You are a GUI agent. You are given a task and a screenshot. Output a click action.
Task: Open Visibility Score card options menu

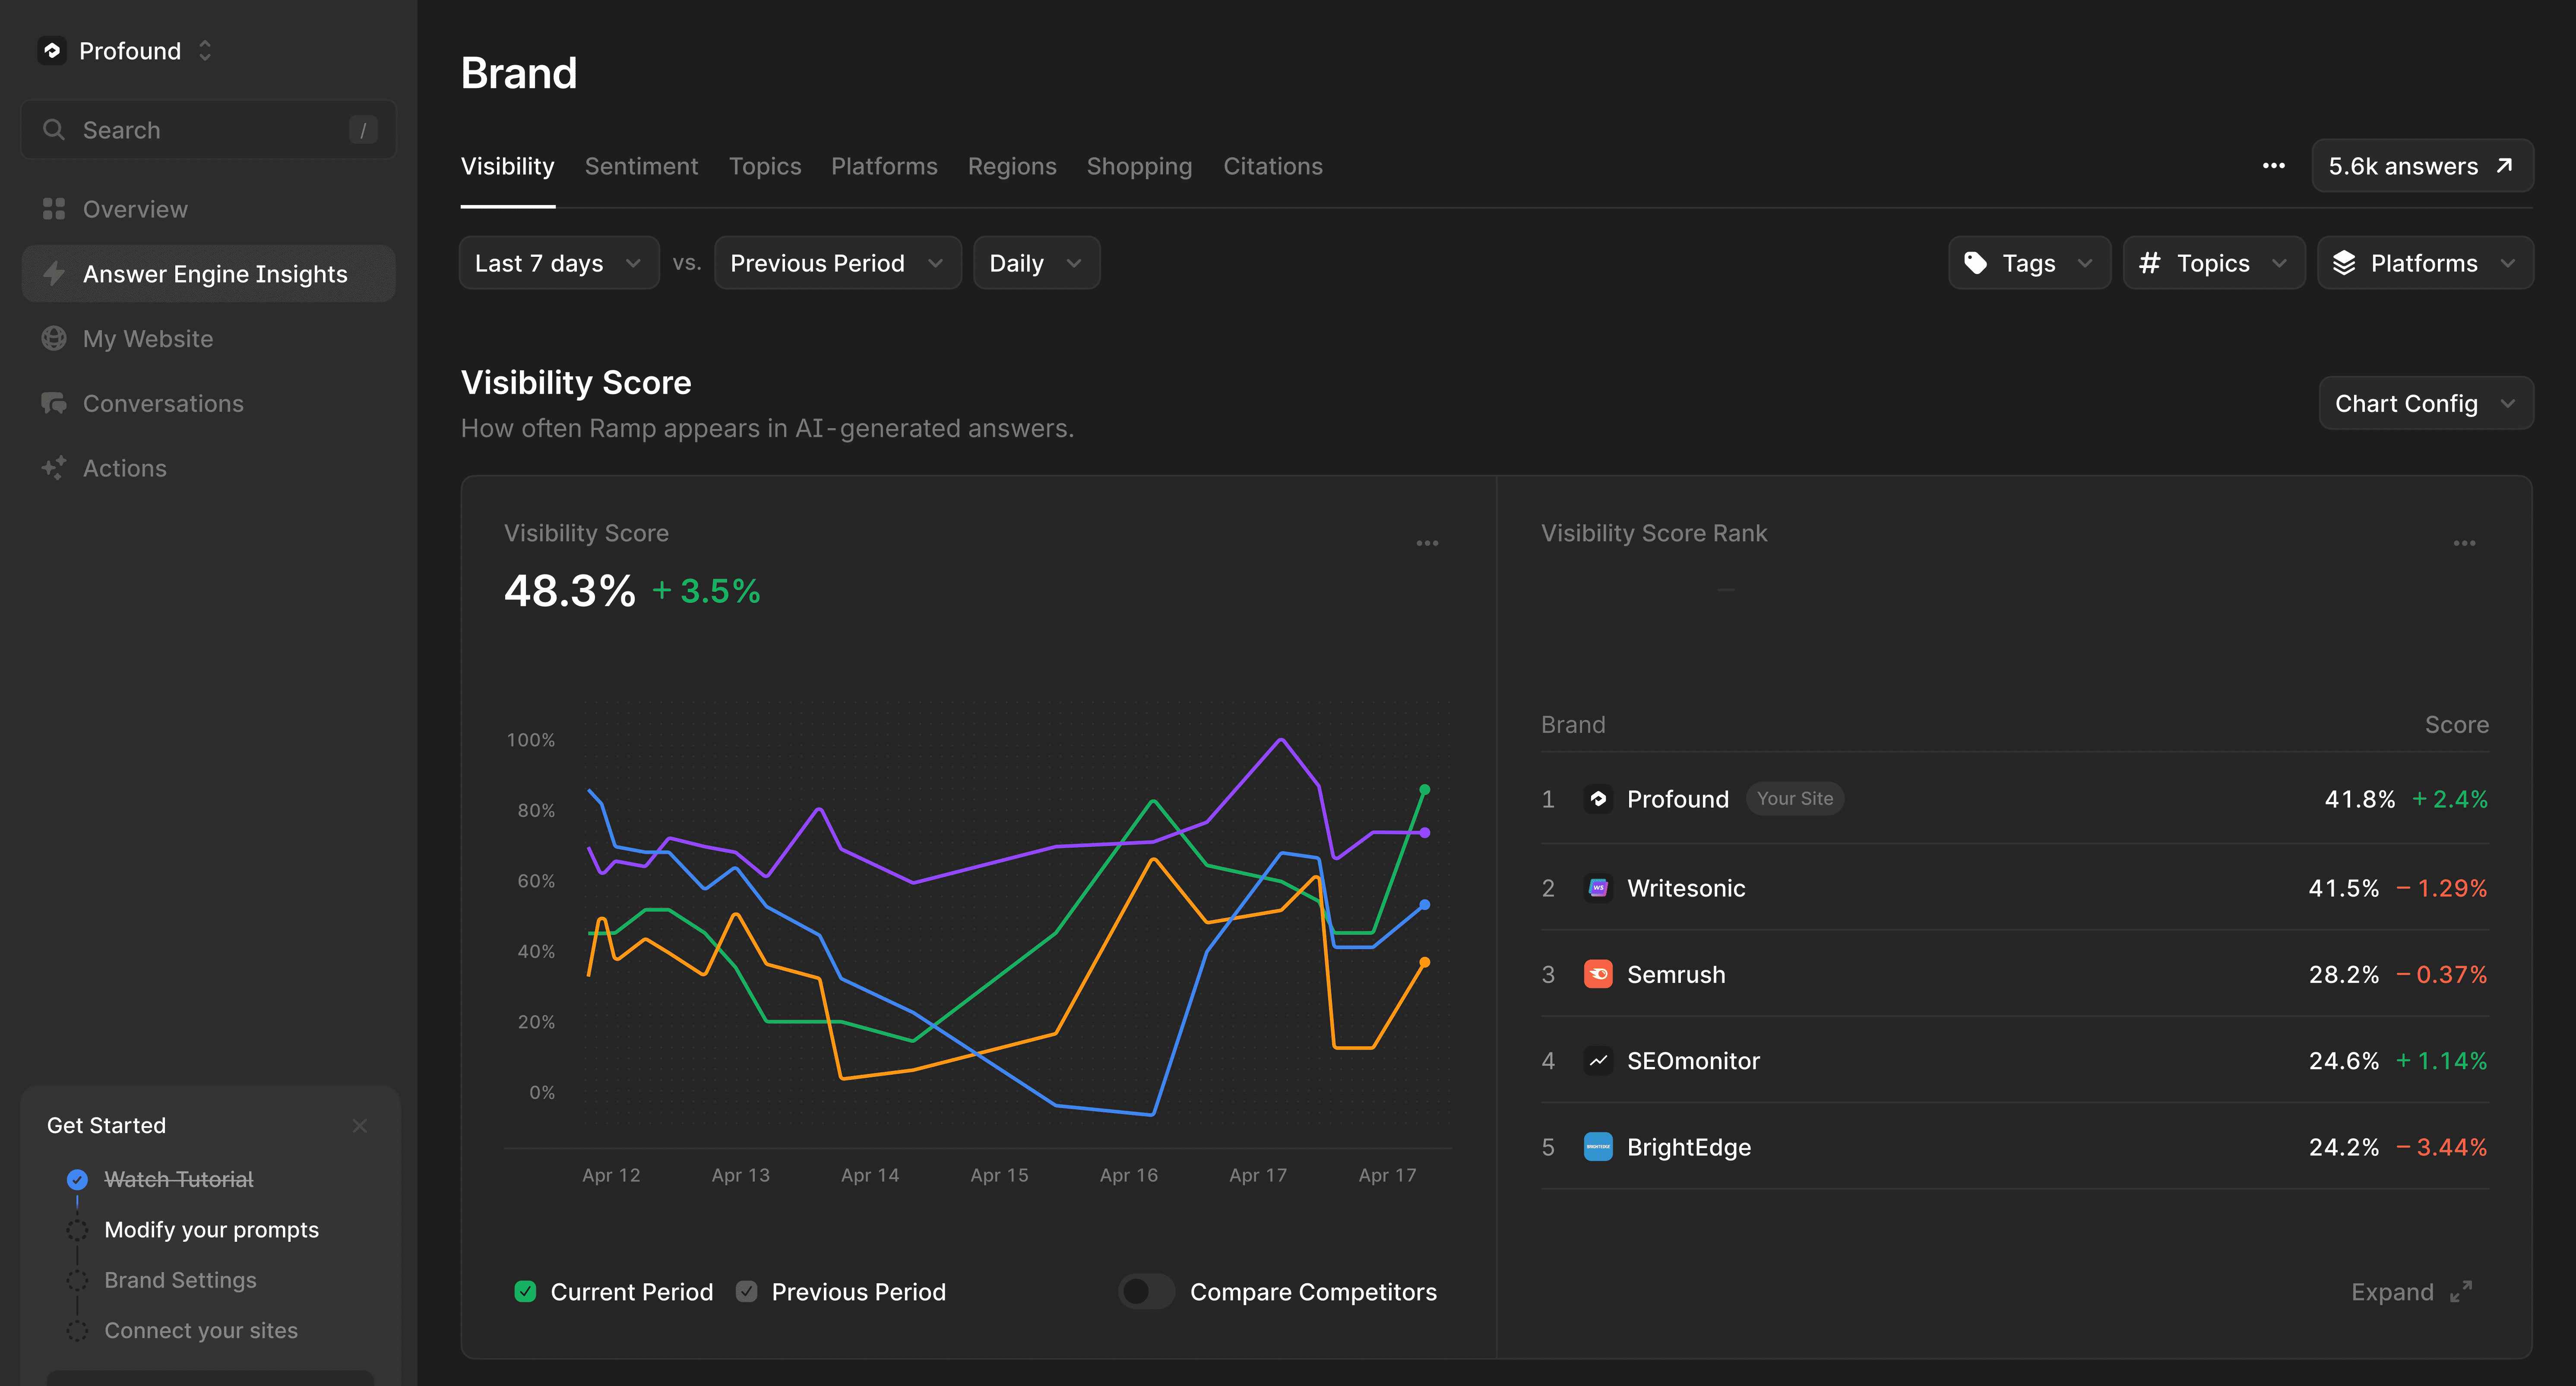[1427, 543]
